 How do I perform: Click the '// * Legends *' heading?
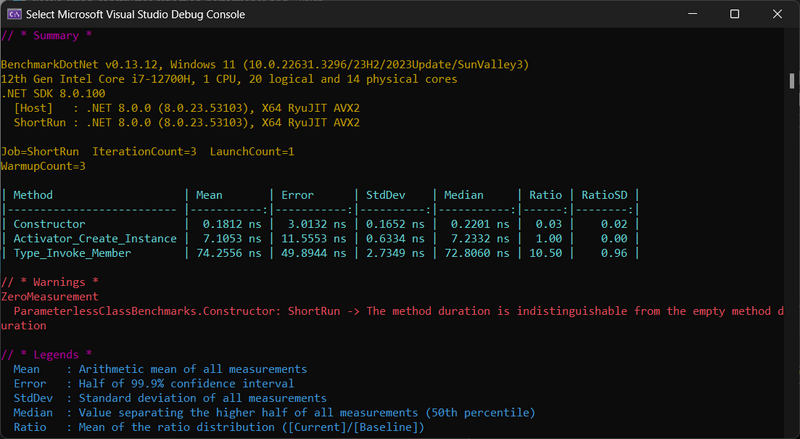coord(46,355)
